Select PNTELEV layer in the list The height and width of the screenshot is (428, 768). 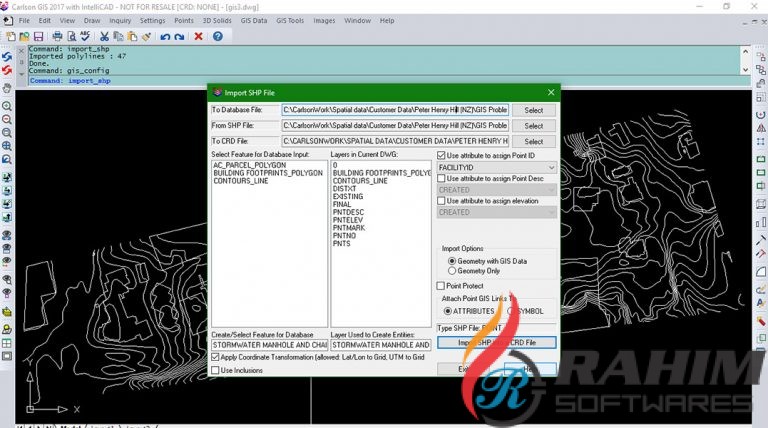348,220
